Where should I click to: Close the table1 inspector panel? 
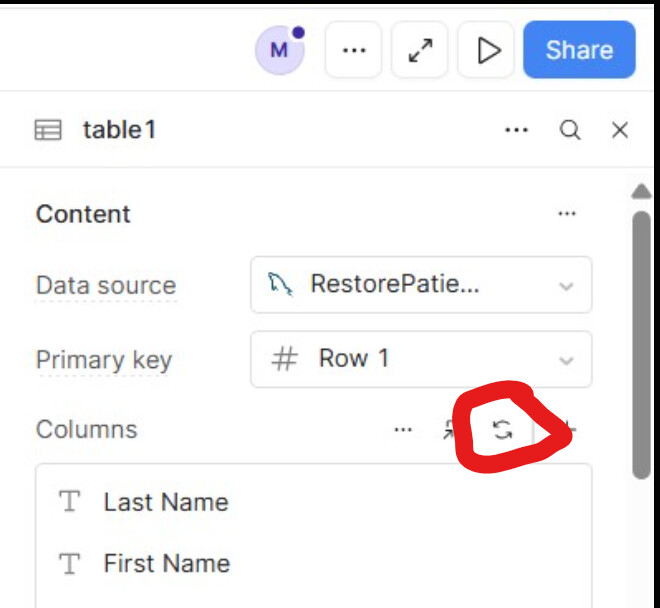coord(620,130)
